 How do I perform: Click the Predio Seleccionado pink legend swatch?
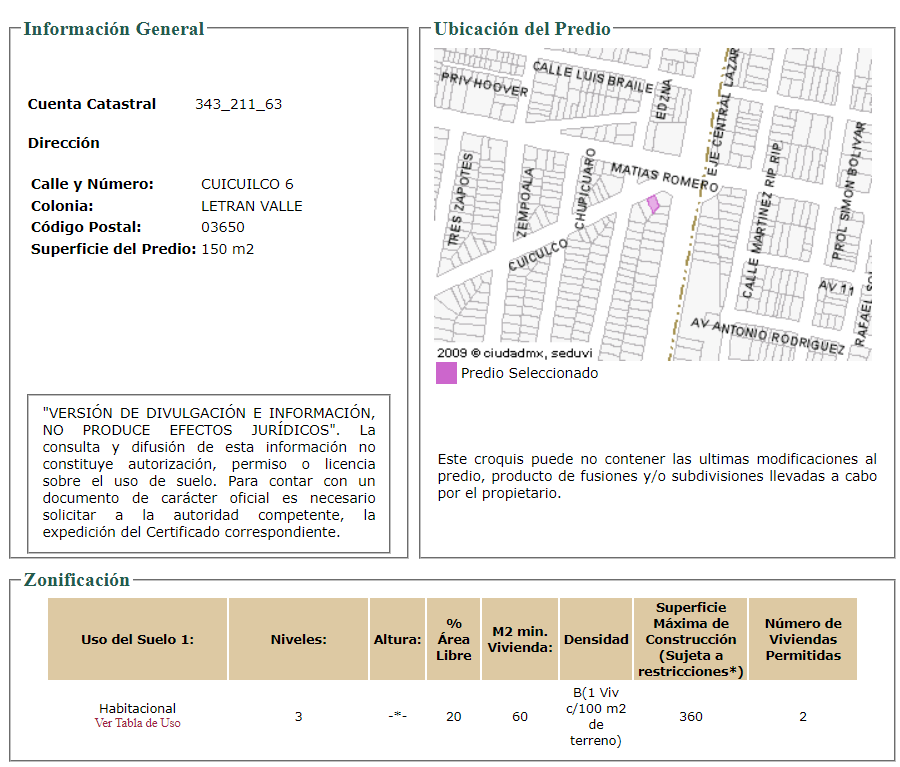446,373
